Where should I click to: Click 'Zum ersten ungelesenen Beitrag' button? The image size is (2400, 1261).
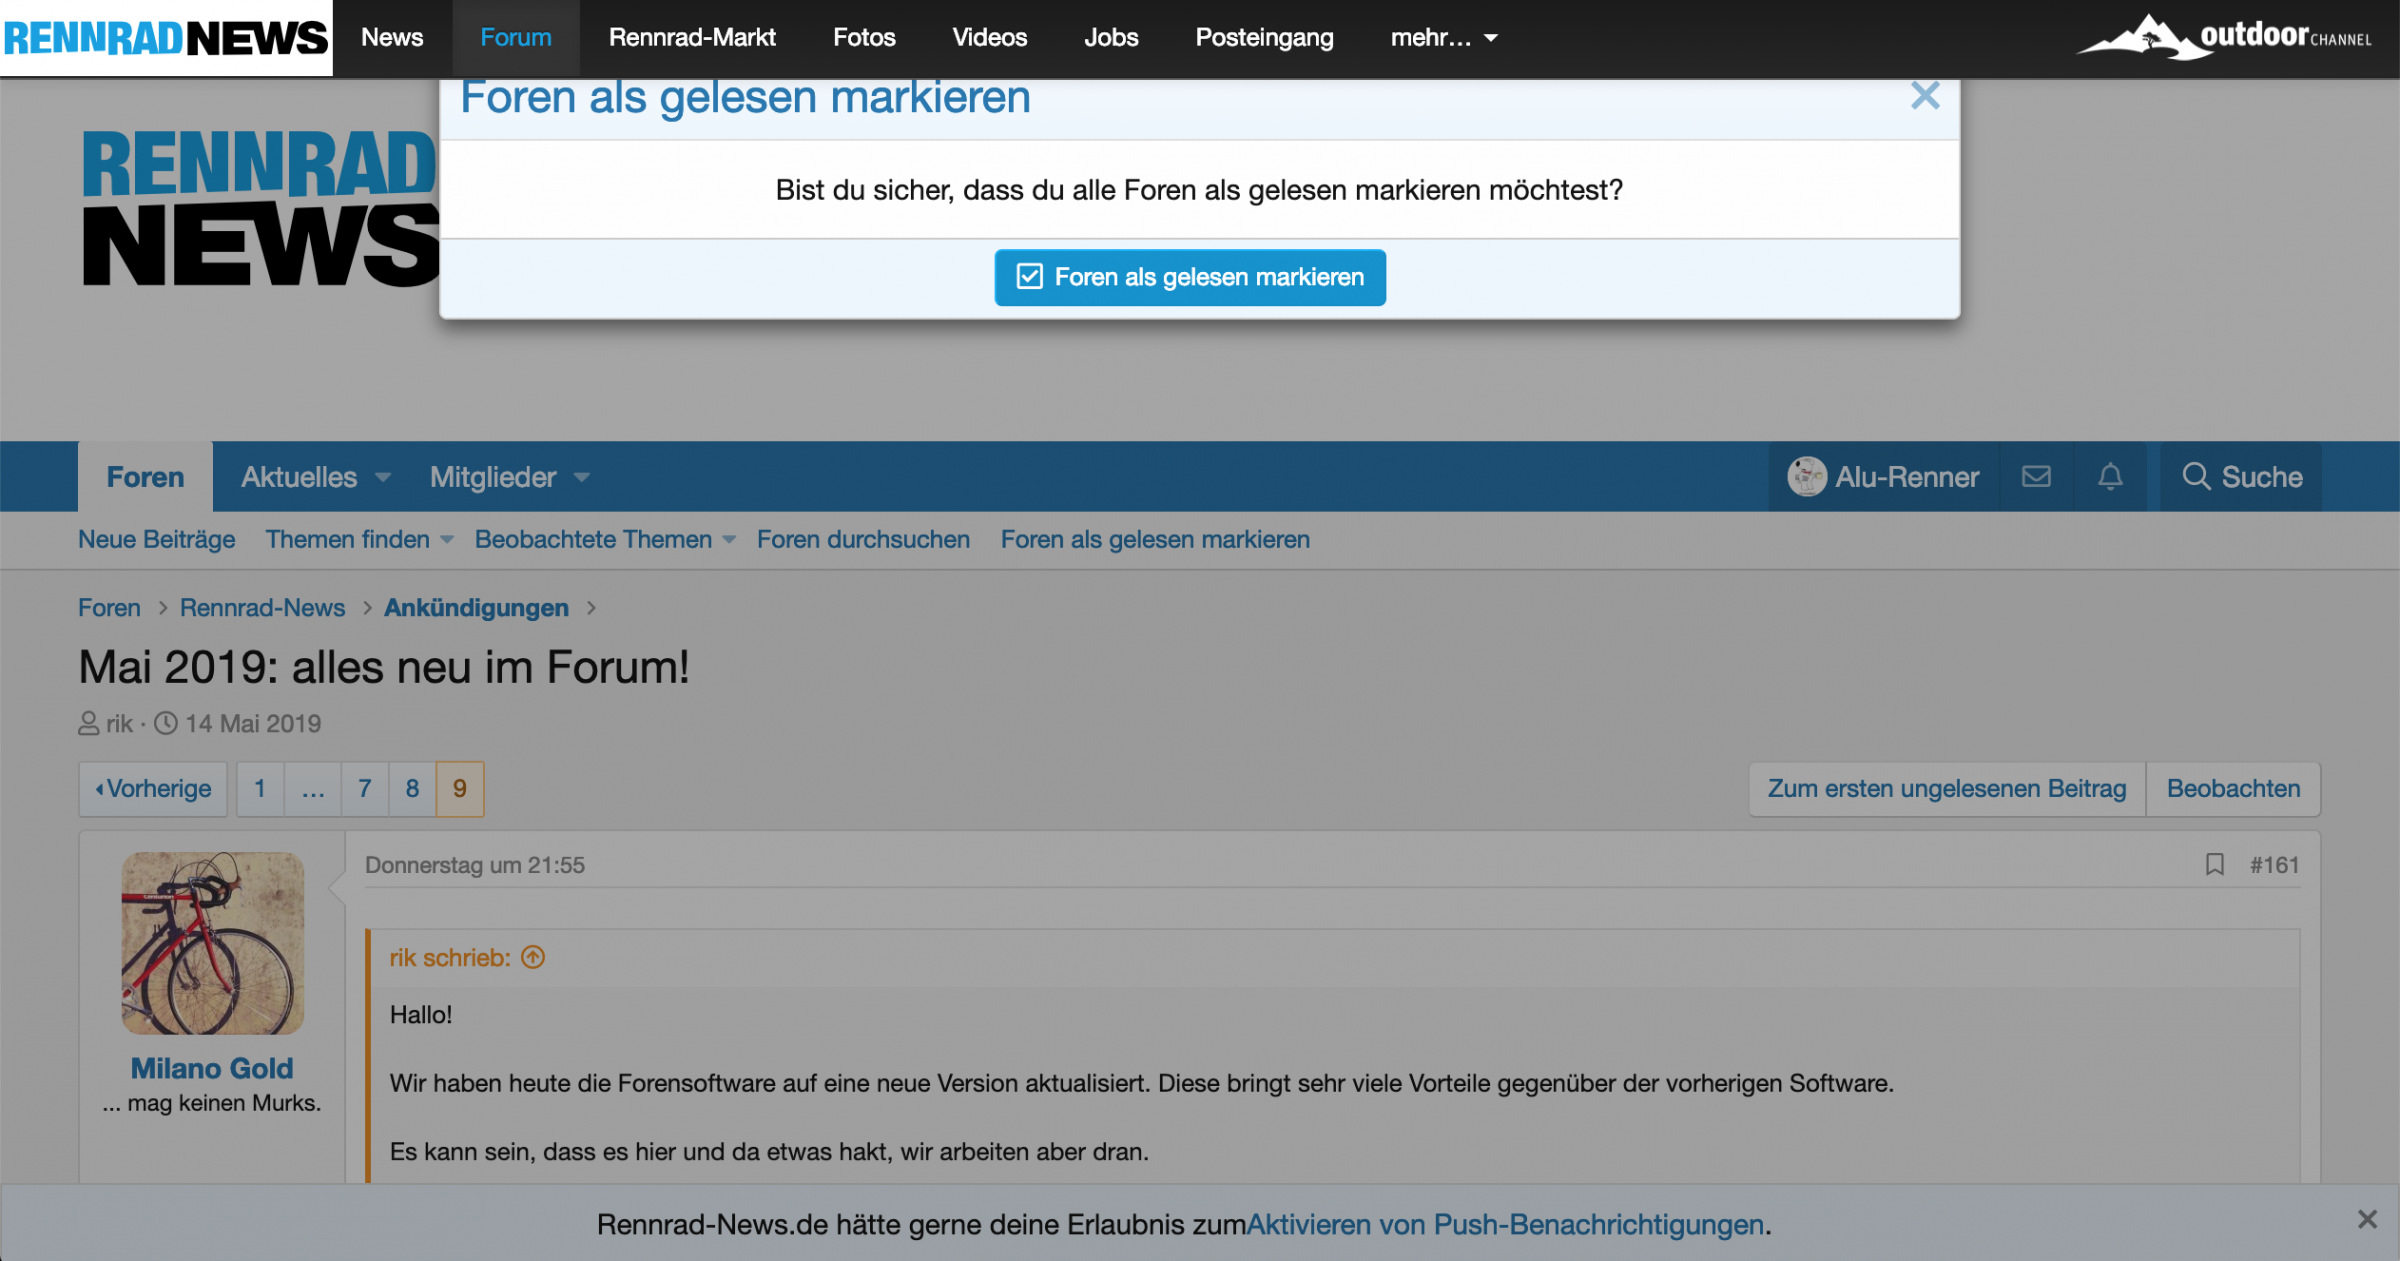(x=1946, y=789)
